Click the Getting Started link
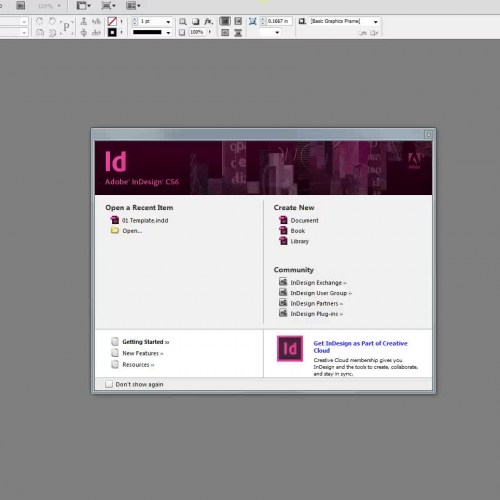 pos(146,342)
